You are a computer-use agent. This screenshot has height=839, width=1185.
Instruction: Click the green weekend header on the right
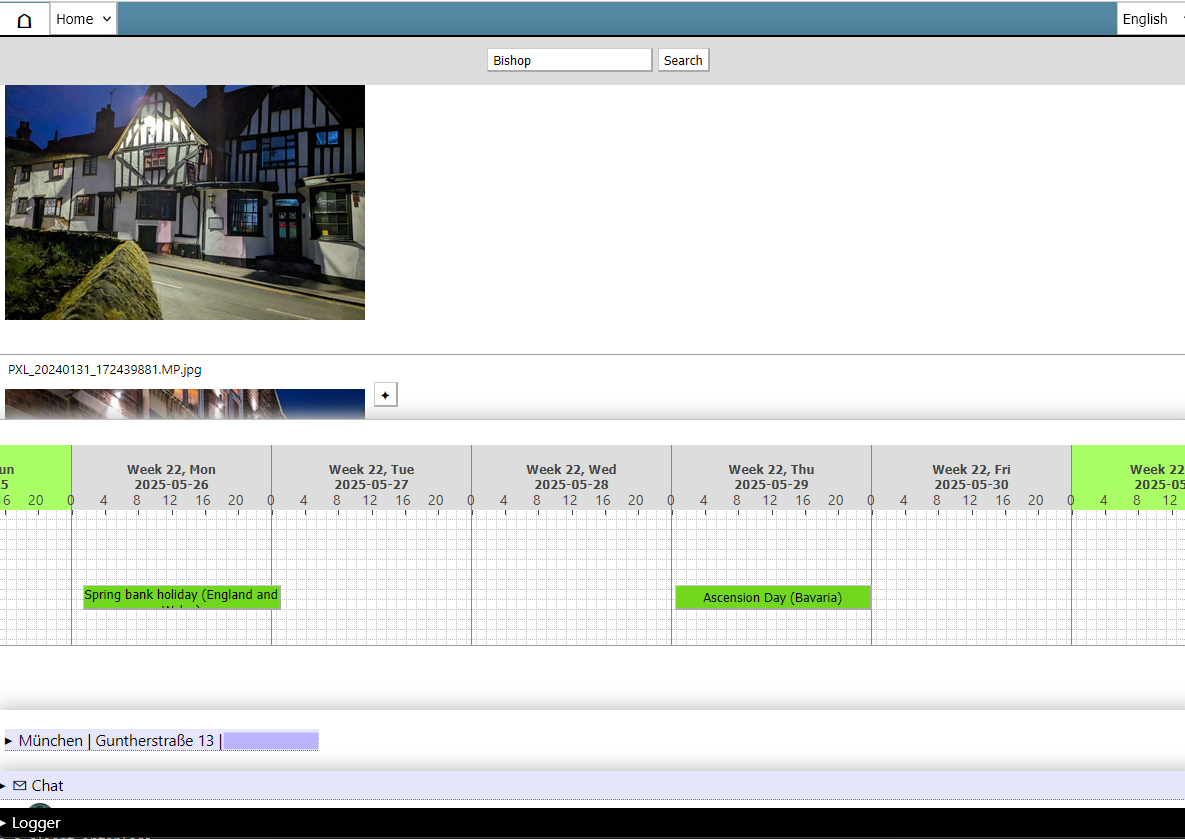[x=1128, y=477]
